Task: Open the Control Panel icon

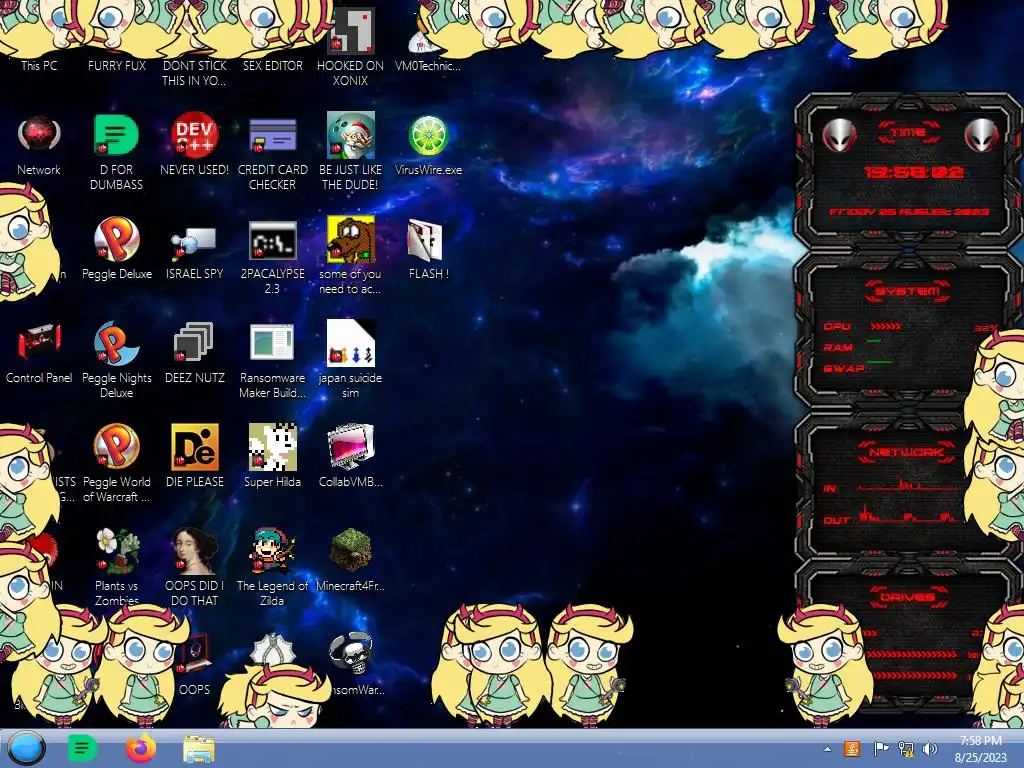Action: coord(39,343)
